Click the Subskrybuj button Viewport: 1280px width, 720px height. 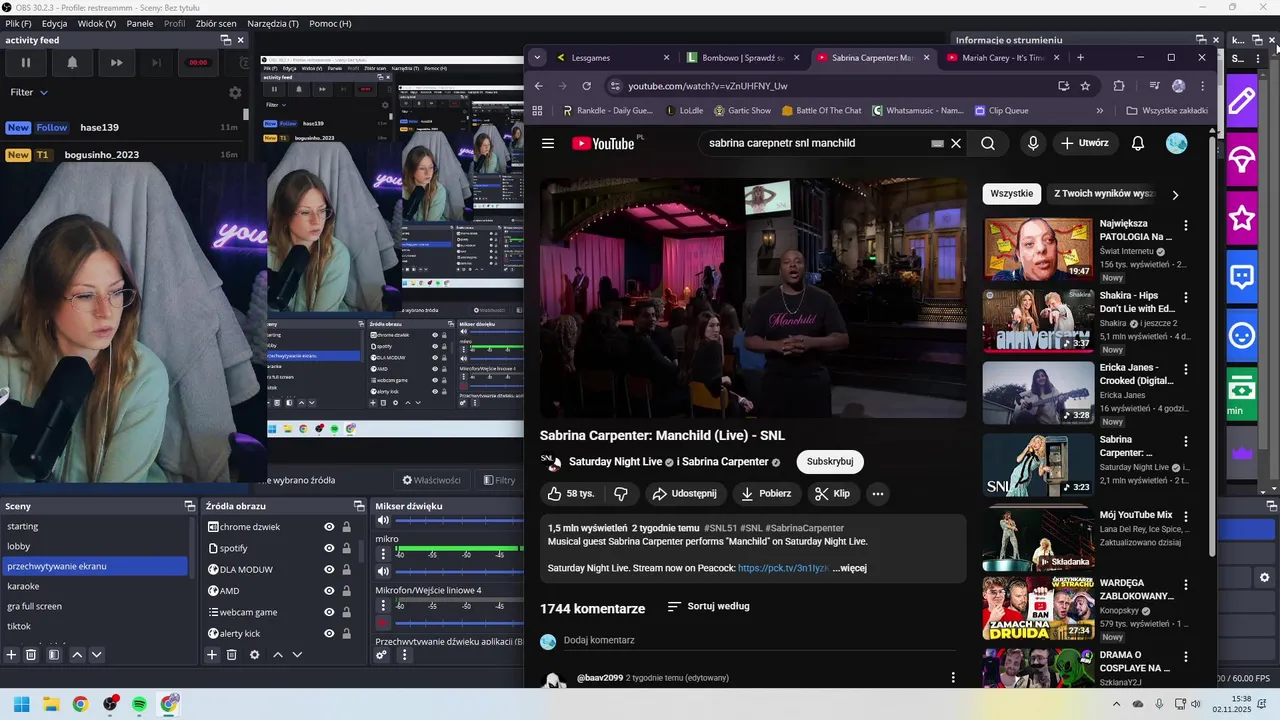(x=830, y=462)
